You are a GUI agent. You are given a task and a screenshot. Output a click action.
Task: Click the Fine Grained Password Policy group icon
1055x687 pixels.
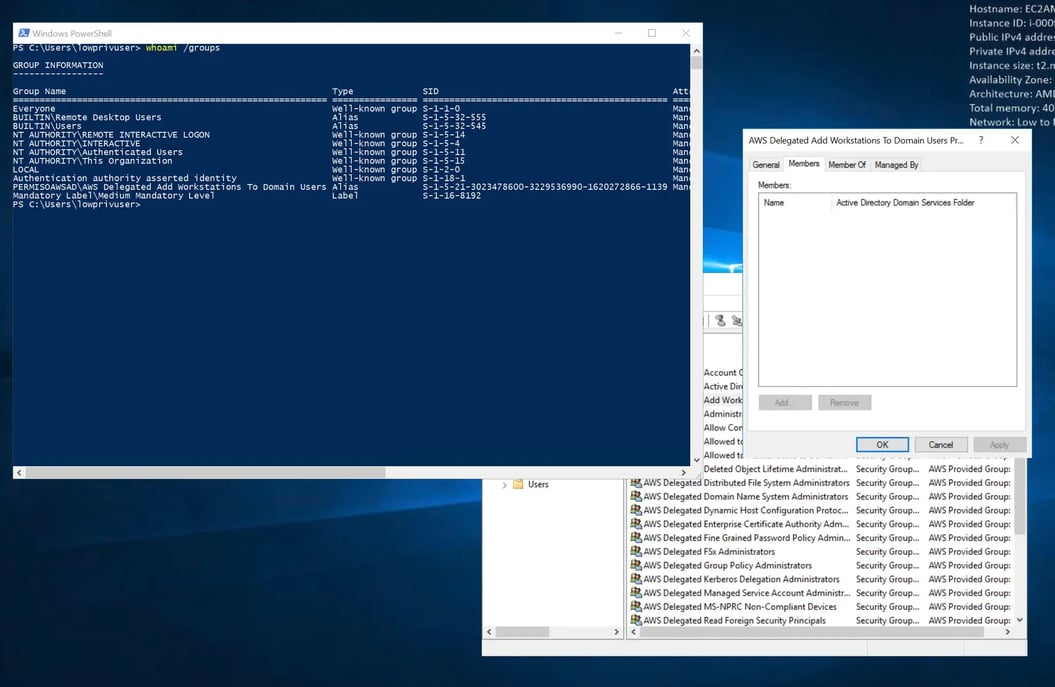pos(636,538)
